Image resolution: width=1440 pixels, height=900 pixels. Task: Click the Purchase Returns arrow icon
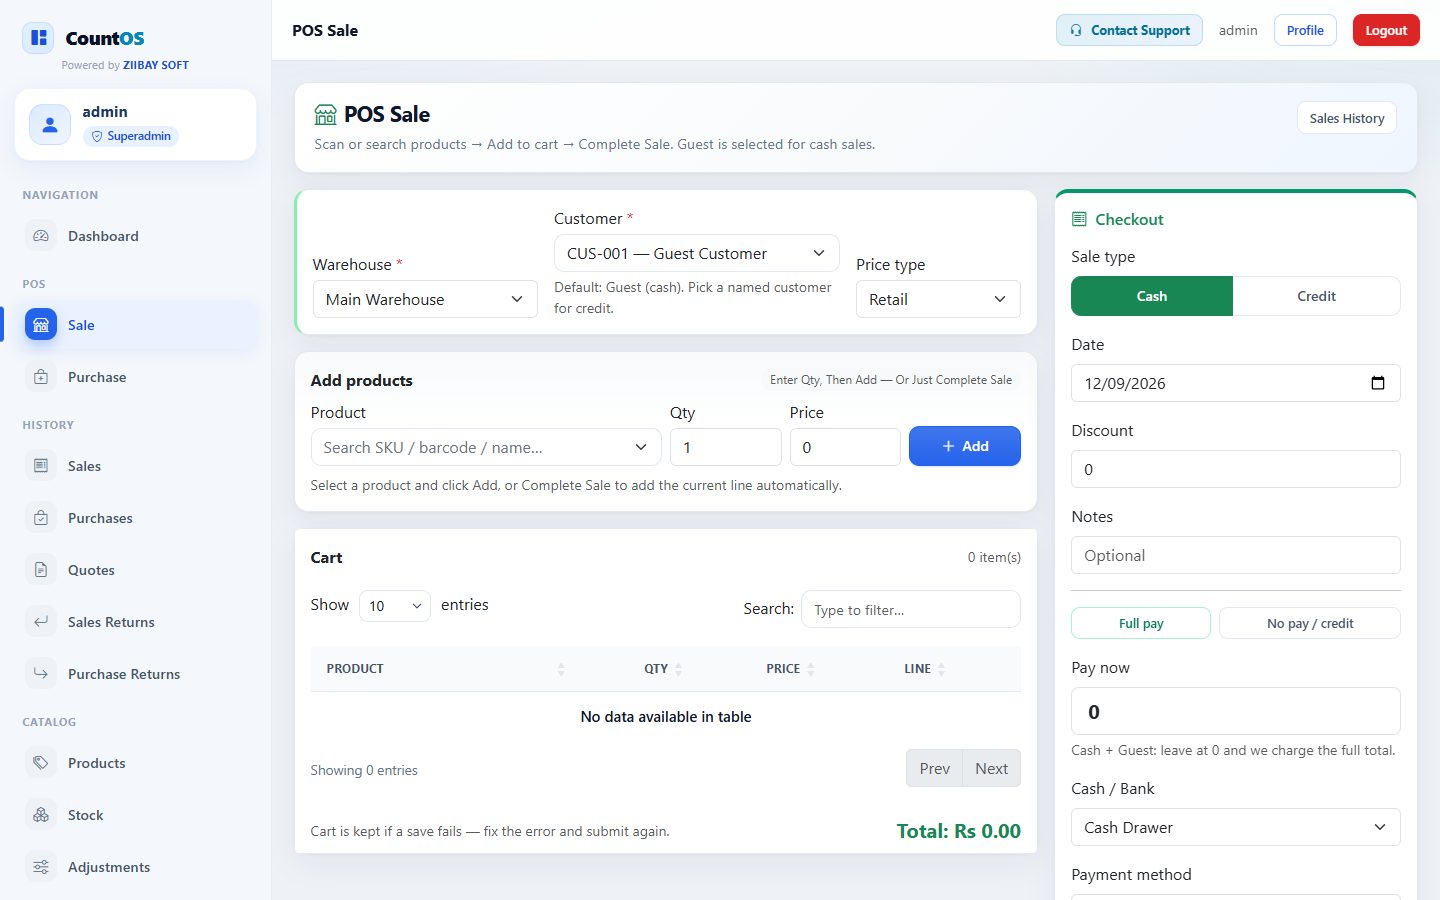coord(41,674)
